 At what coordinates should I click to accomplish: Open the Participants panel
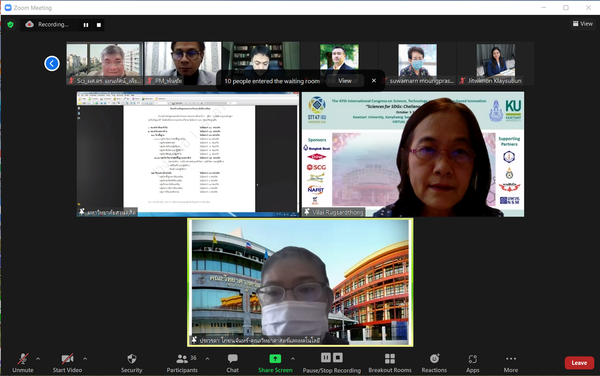click(x=182, y=363)
